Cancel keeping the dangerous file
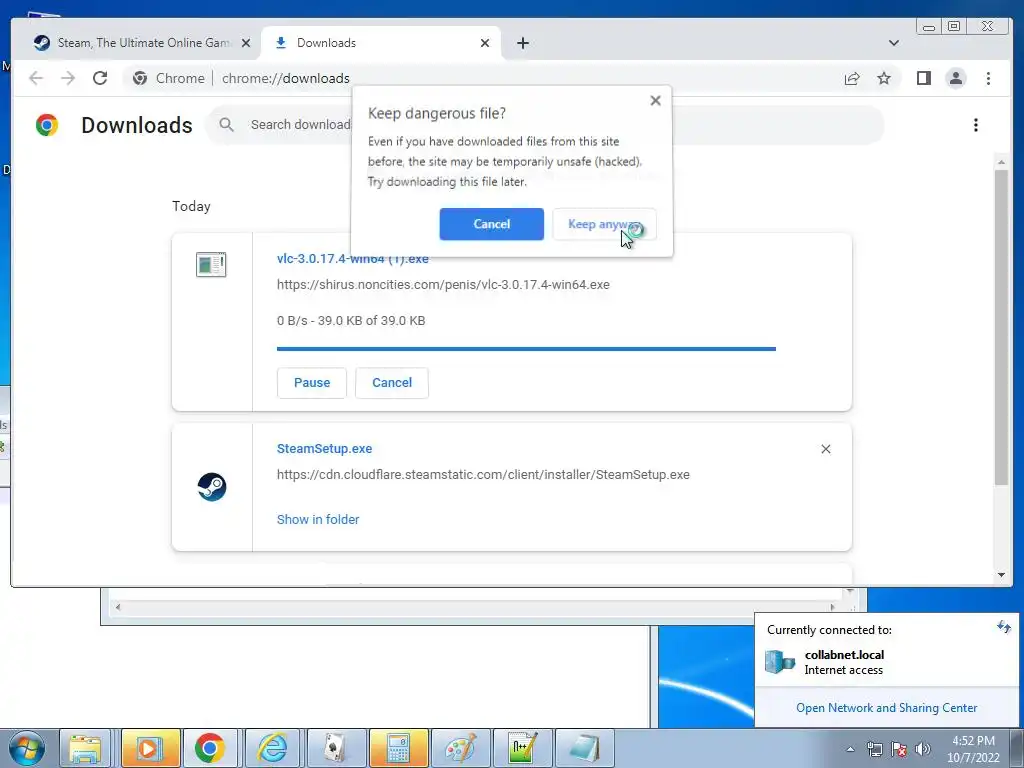This screenshot has height=768, width=1024. click(x=492, y=224)
